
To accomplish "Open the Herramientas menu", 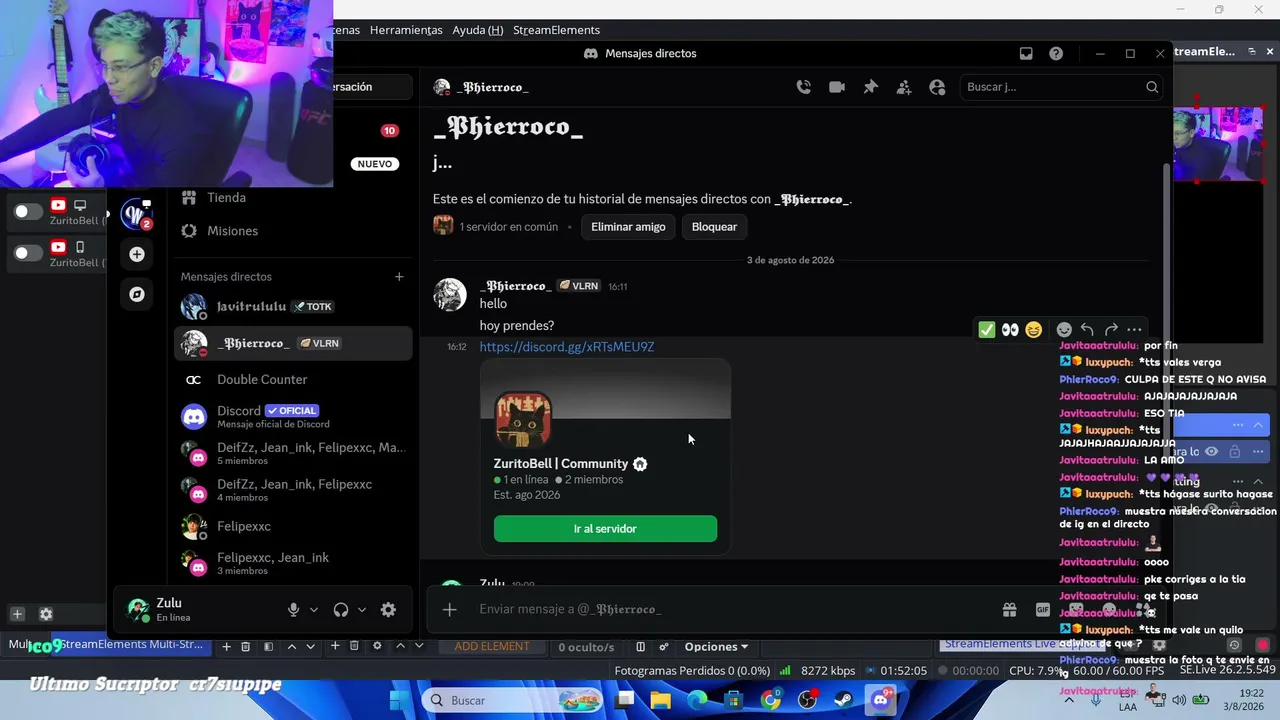I will click(406, 30).
